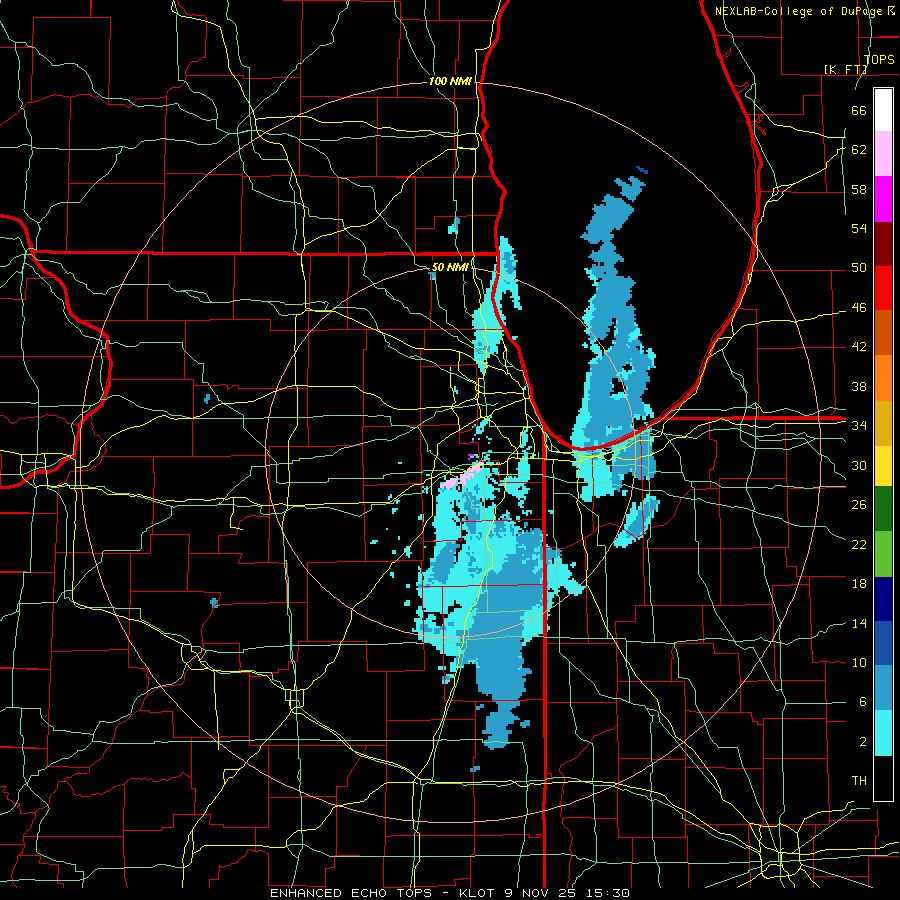Click the '62' legend scale label

click(x=859, y=150)
